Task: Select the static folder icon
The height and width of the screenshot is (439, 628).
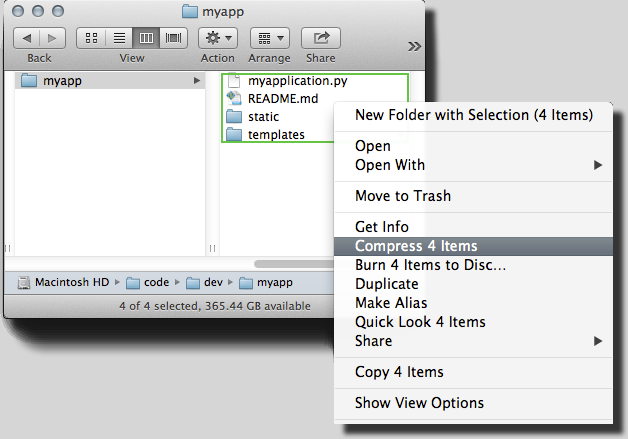Action: pos(235,117)
